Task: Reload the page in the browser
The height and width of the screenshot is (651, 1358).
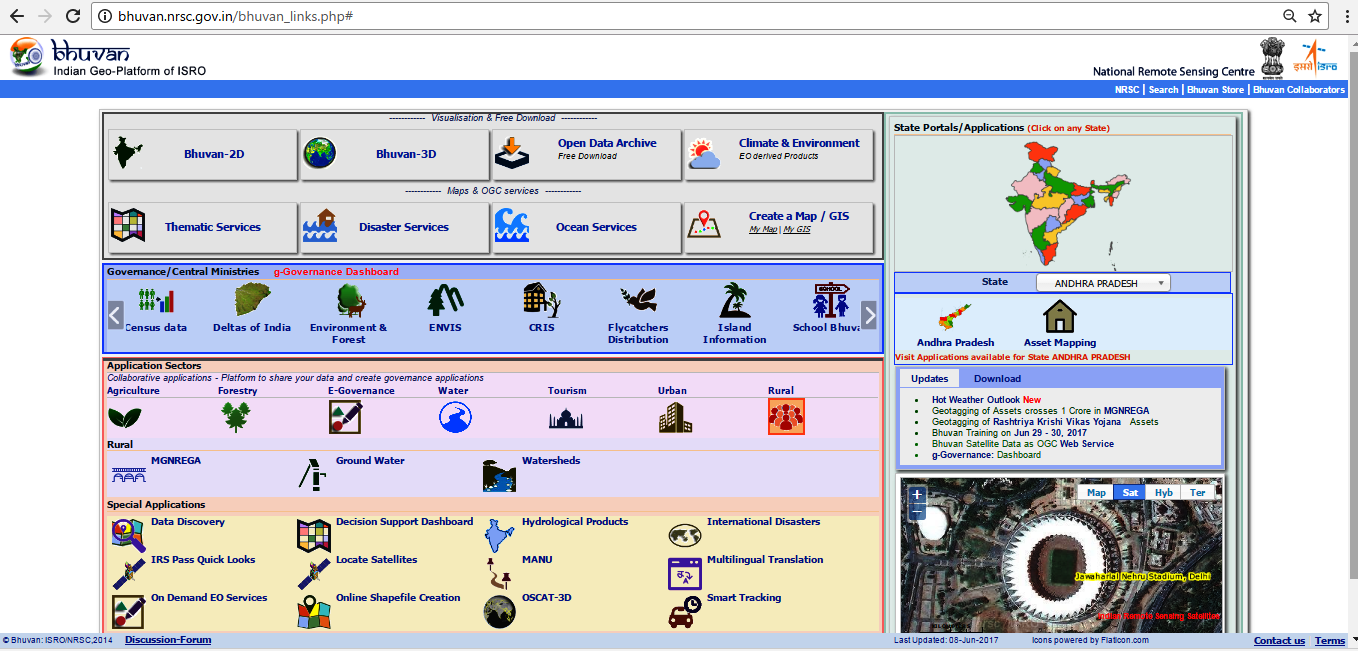Action: pos(73,16)
